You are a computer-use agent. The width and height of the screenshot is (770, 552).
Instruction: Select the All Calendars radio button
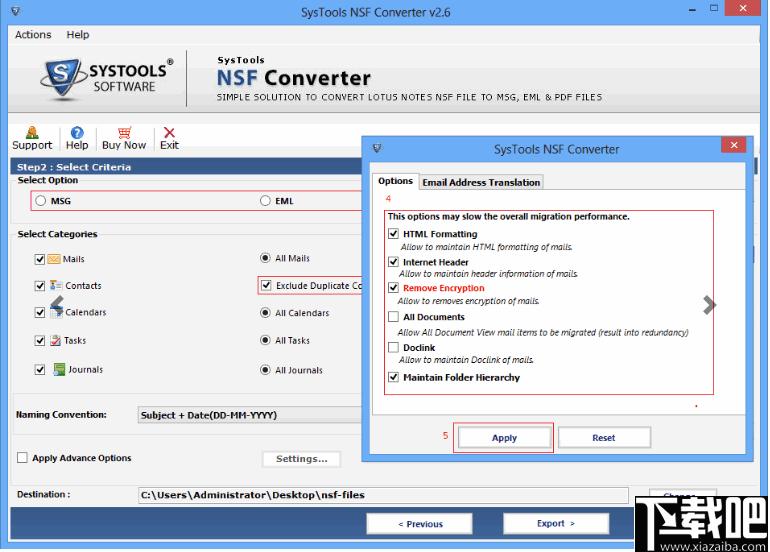pos(265,313)
